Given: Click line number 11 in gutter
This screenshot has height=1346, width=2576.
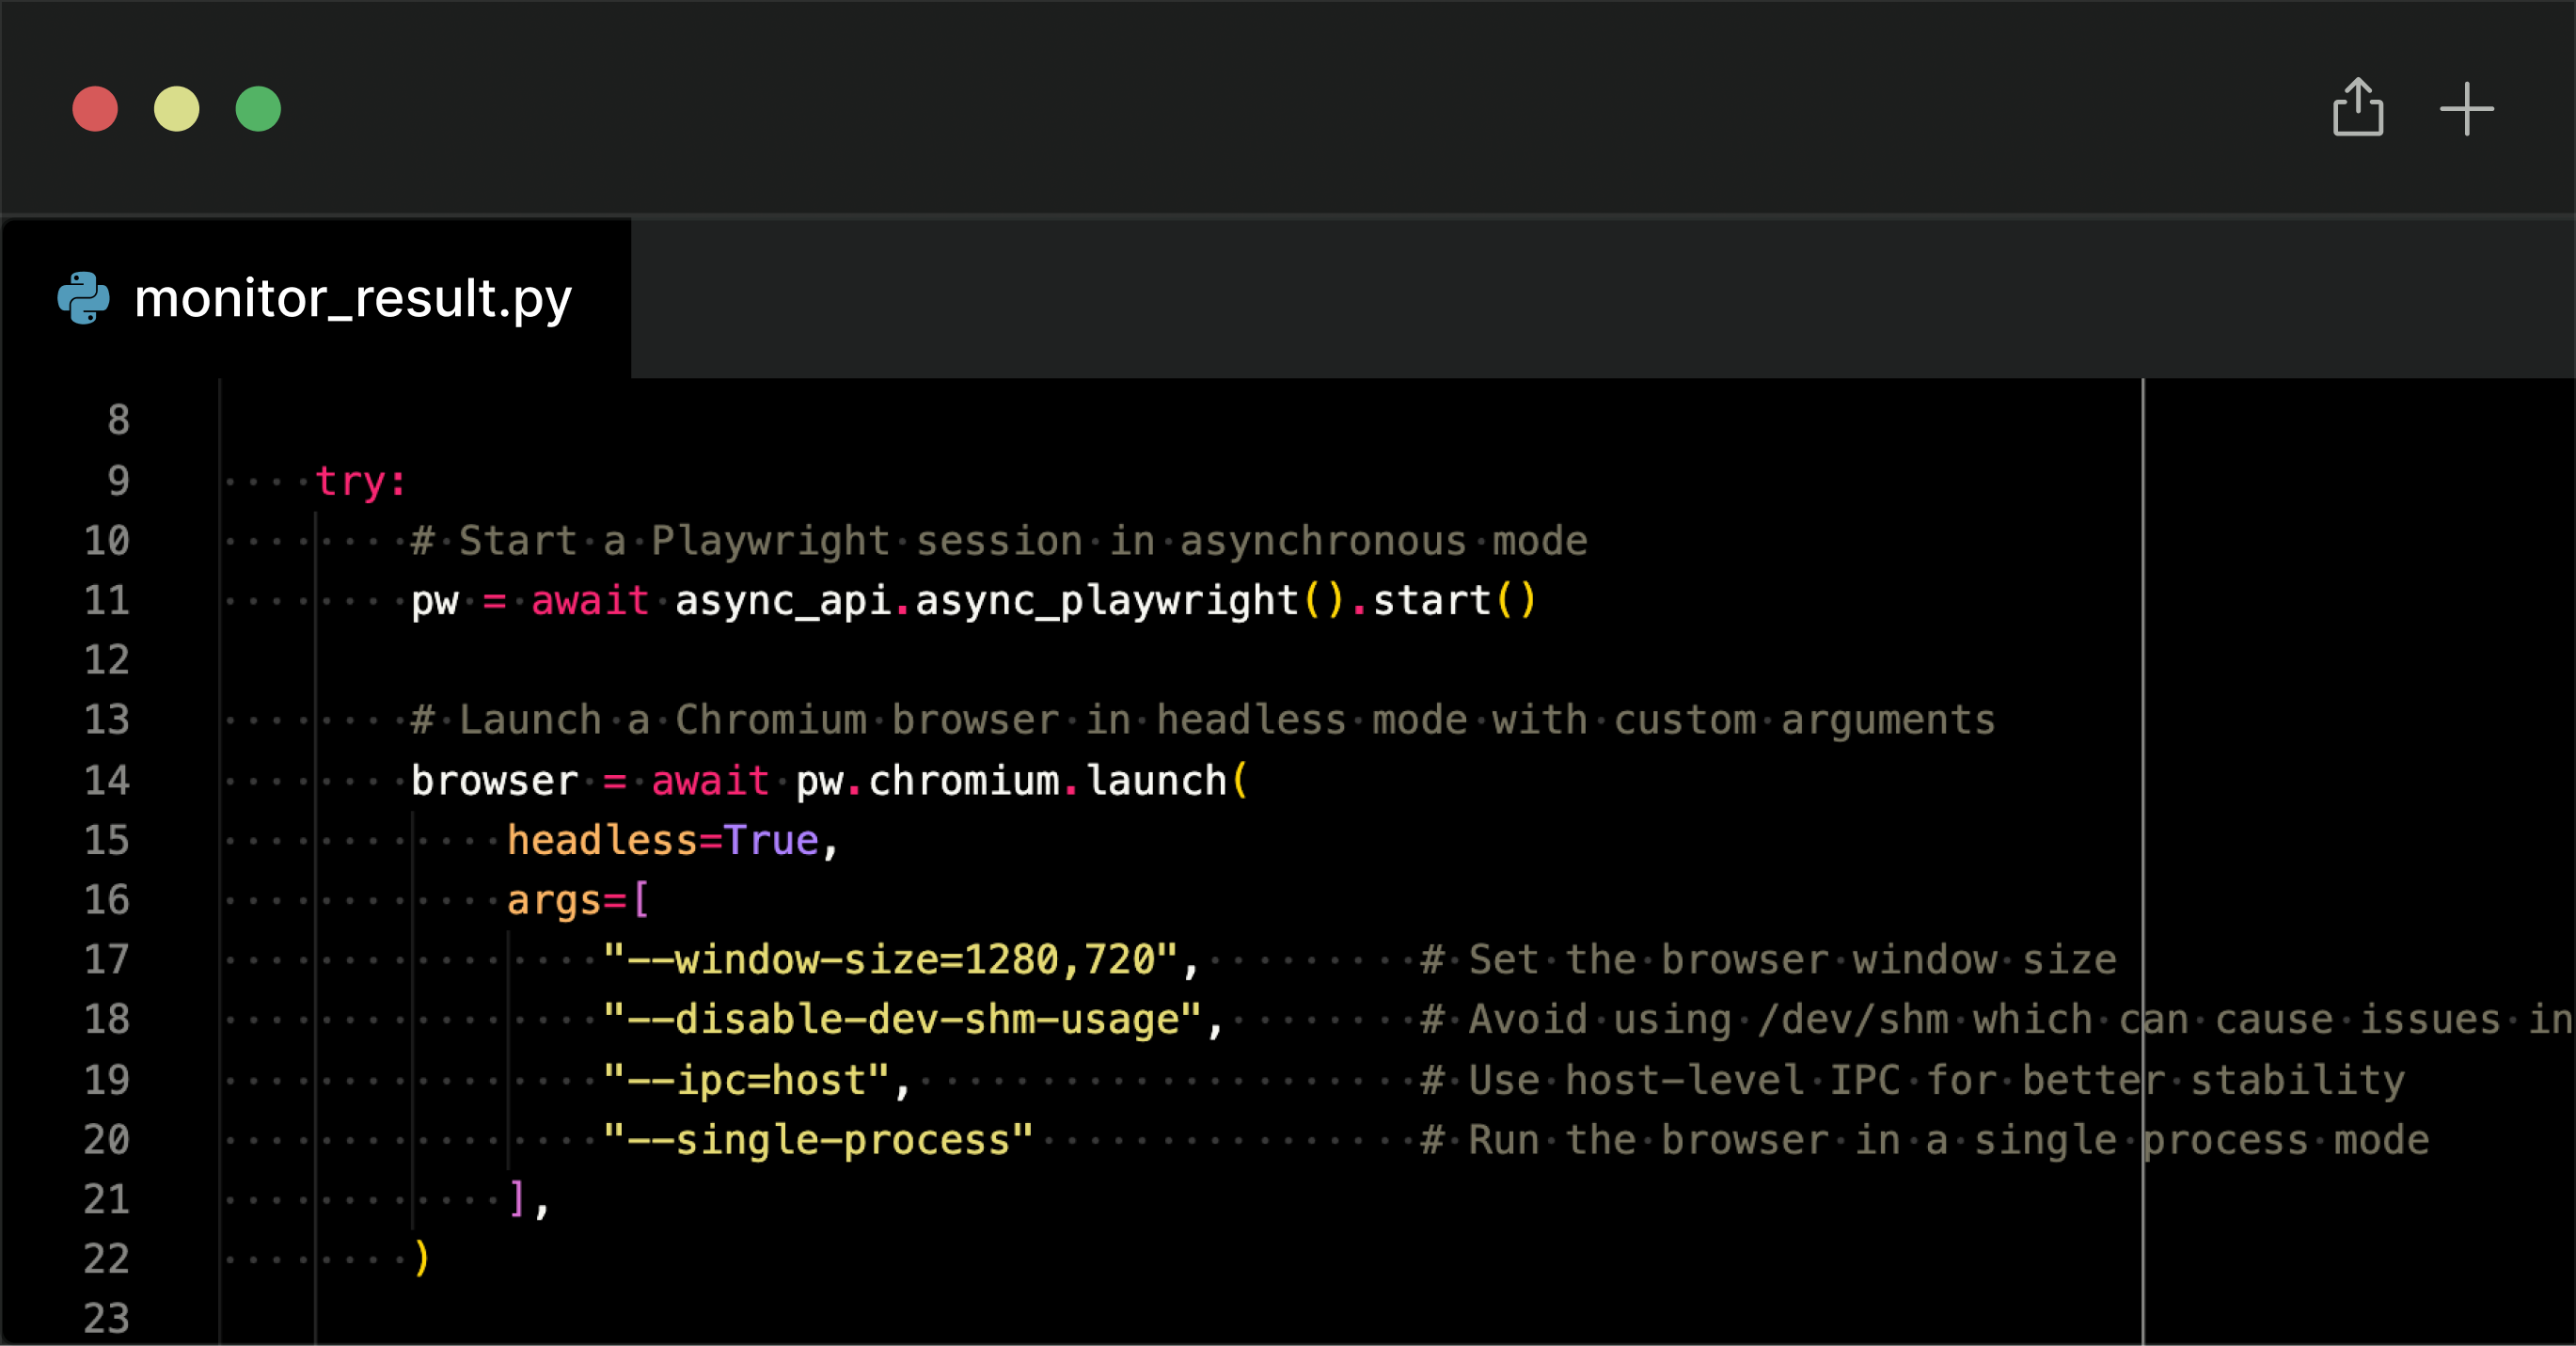Looking at the screenshot, I should click(107, 601).
